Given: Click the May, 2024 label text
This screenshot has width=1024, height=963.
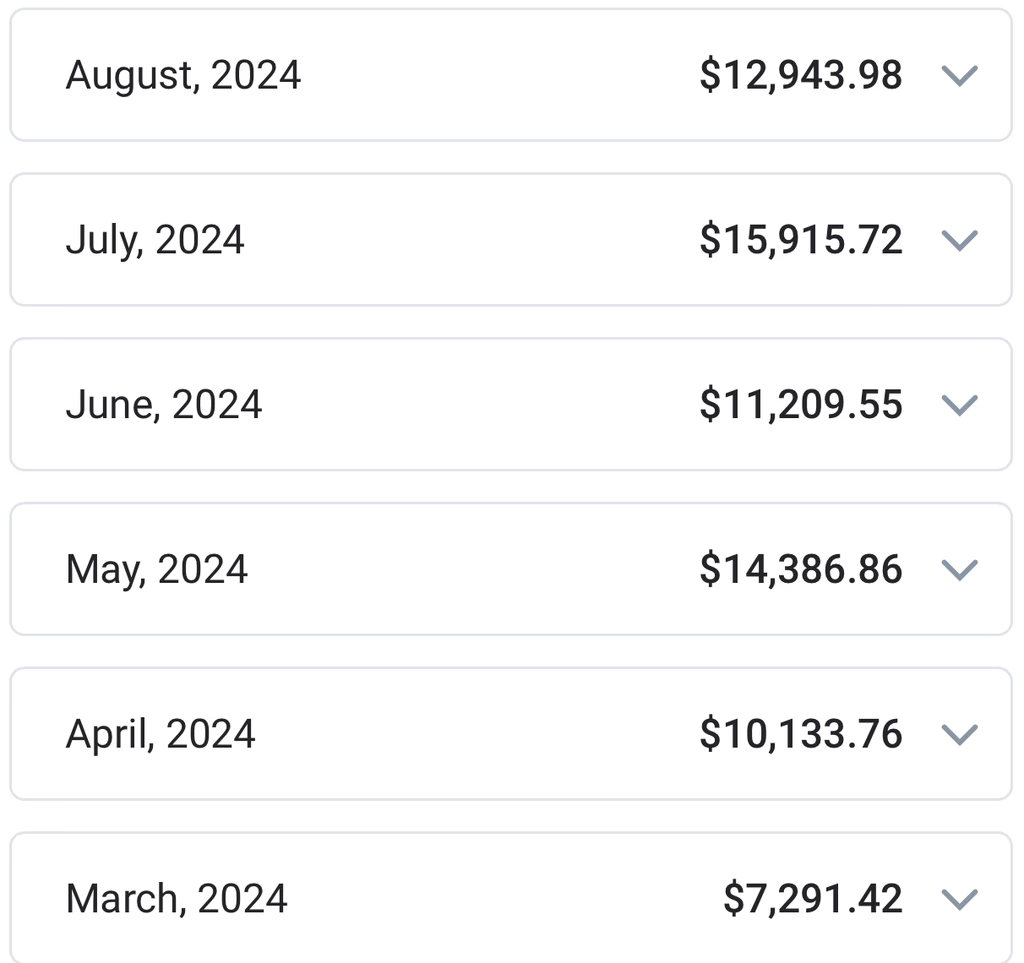Looking at the screenshot, I should (x=157, y=570).
